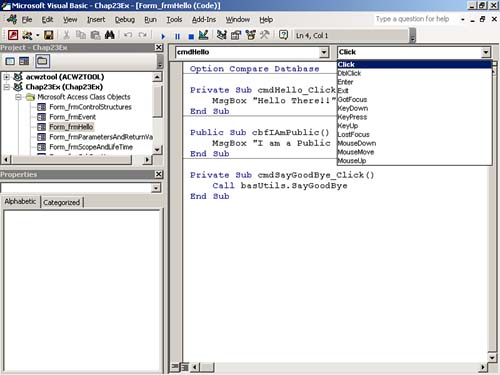Open the Debug menu
This screenshot has width=500, height=375.
125,20
